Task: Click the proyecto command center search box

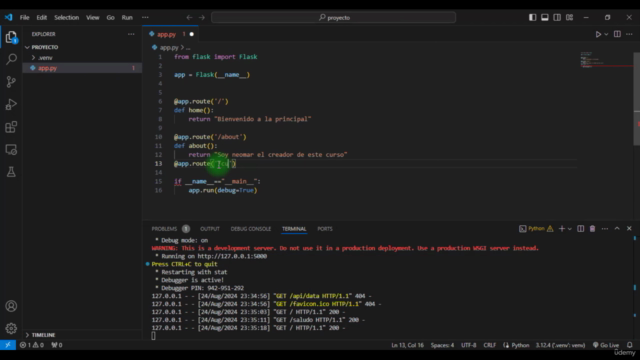Action: (333, 18)
